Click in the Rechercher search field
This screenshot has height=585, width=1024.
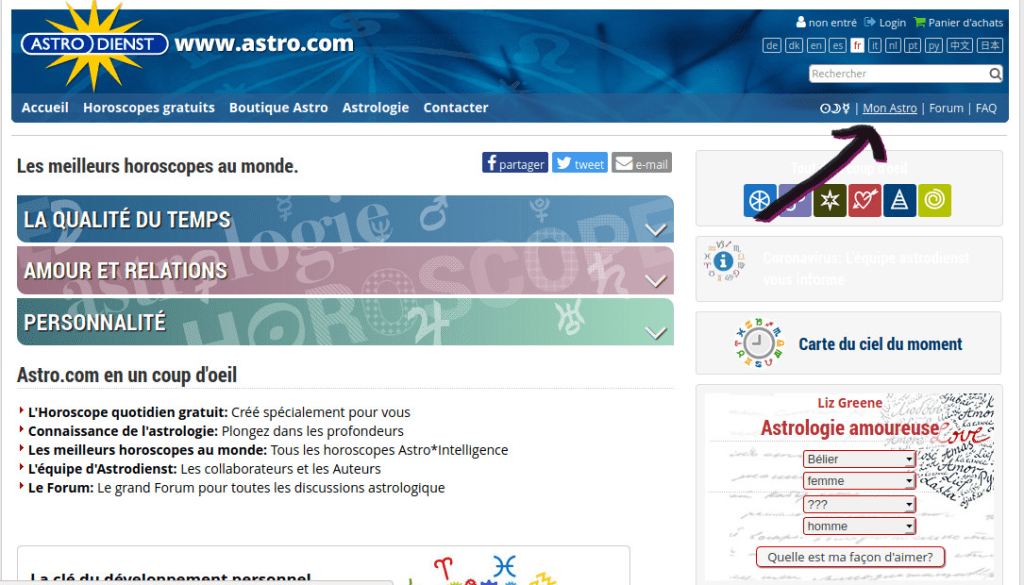[897, 73]
